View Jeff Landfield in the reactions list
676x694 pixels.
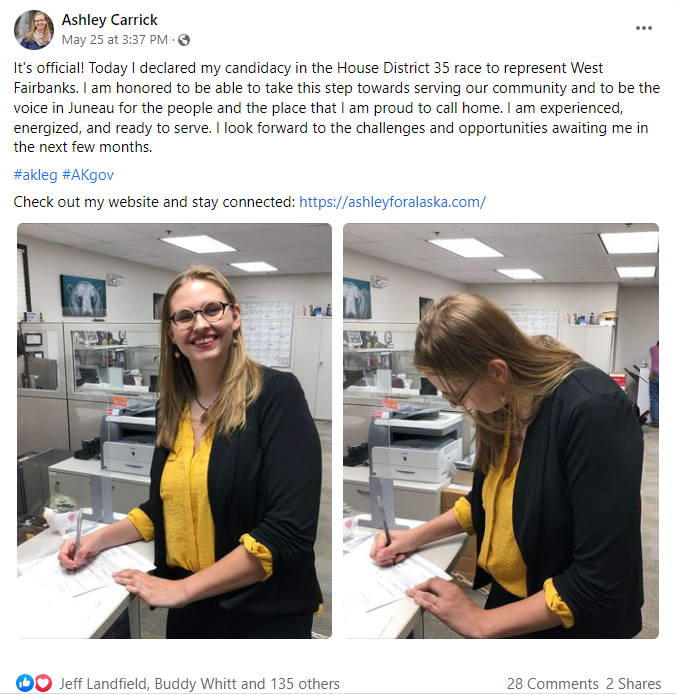click(x=103, y=683)
